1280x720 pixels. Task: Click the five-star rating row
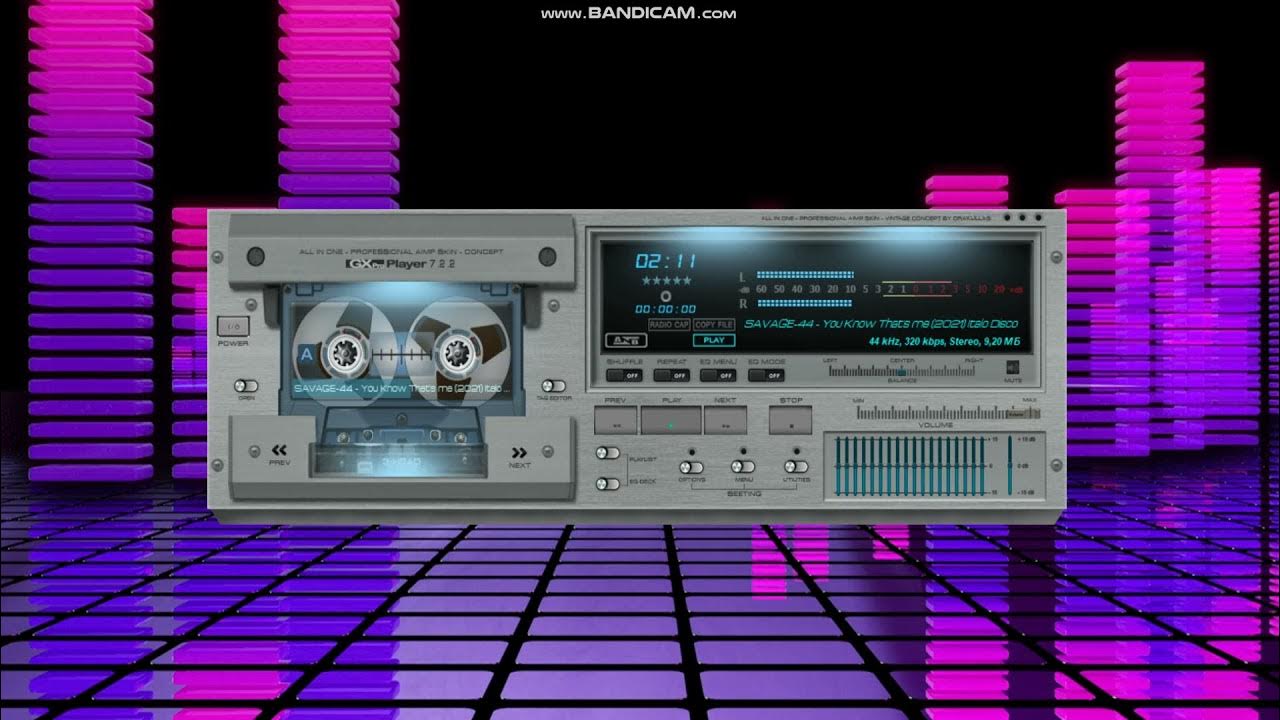tap(667, 282)
